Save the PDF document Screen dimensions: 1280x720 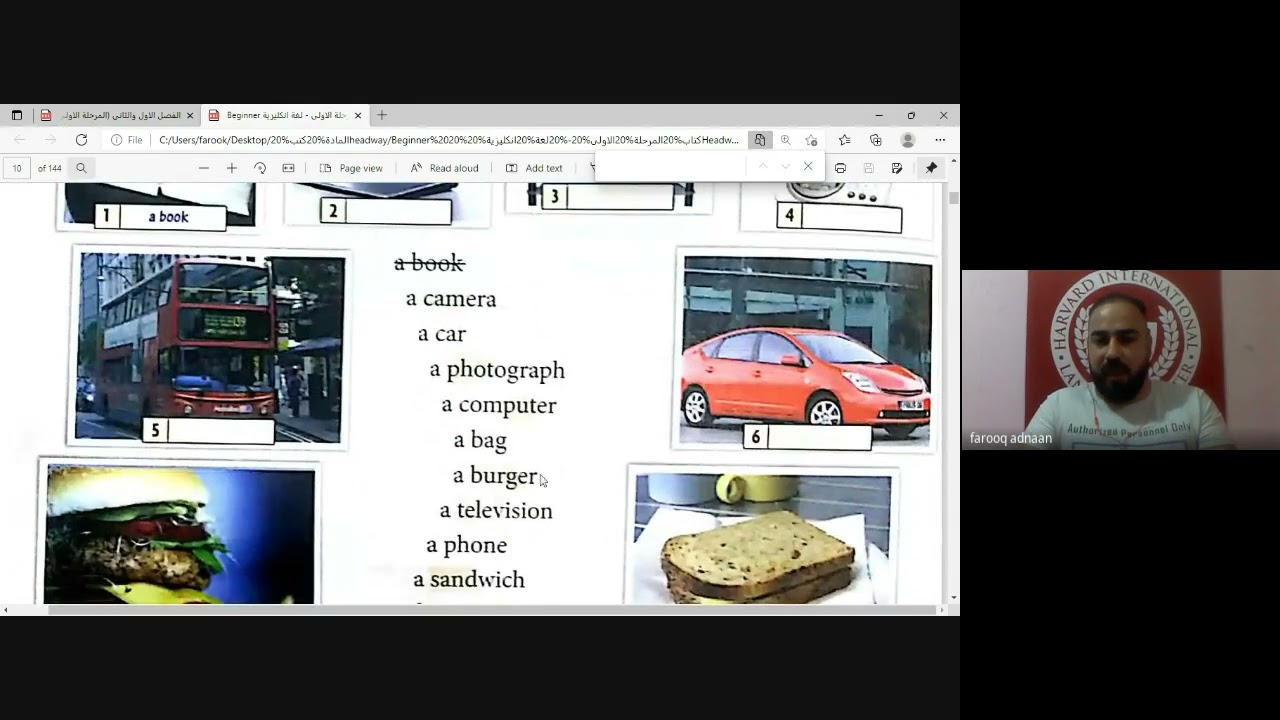coord(868,168)
